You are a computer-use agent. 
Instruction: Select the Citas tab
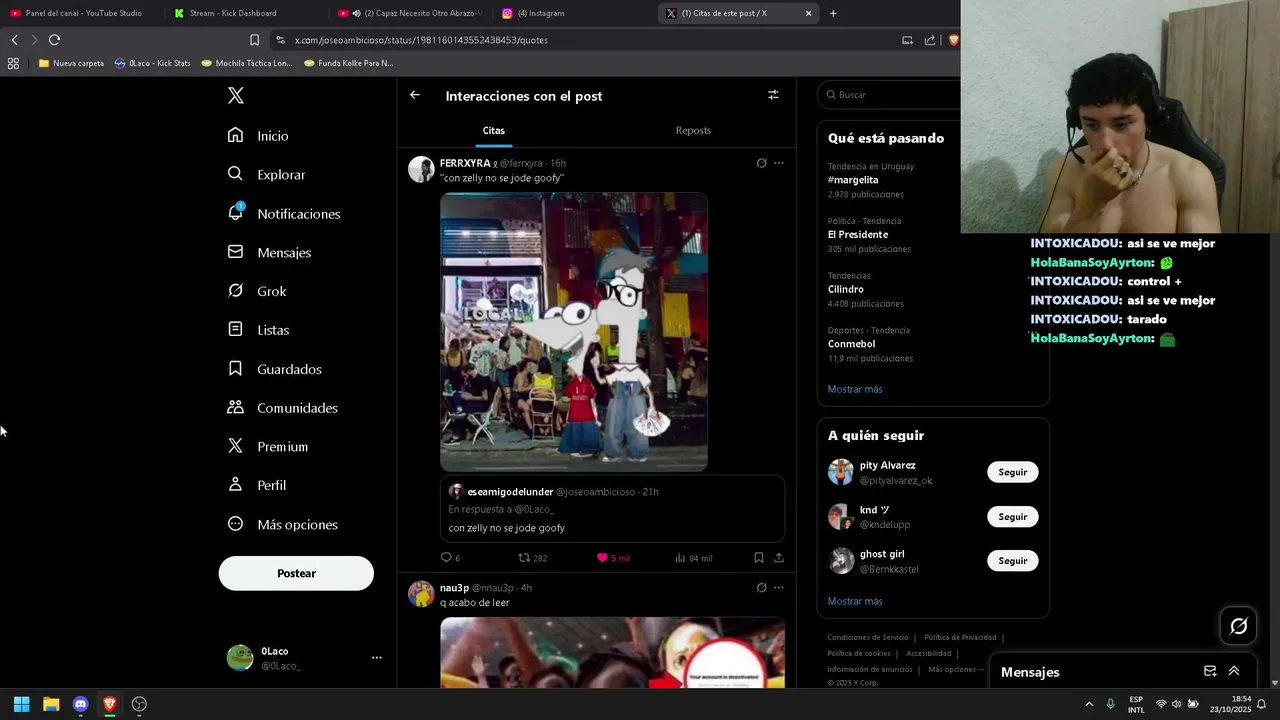(x=494, y=131)
